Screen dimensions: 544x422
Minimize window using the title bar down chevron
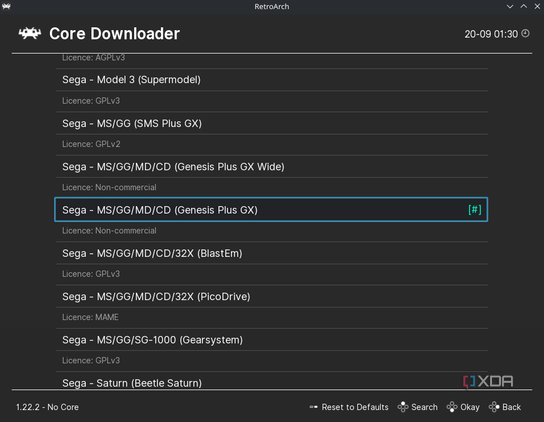[x=510, y=6]
